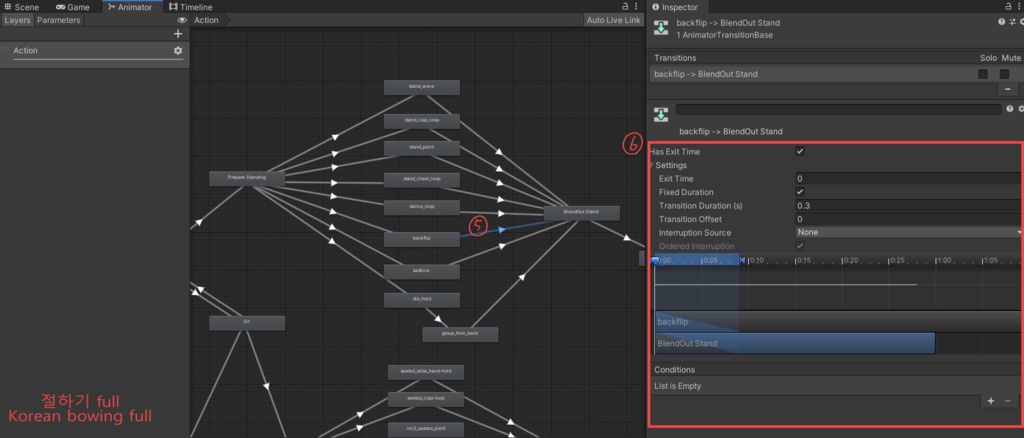Click the Transition Duration field
Image resolution: width=1024 pixels, height=438 pixels.
coord(909,206)
